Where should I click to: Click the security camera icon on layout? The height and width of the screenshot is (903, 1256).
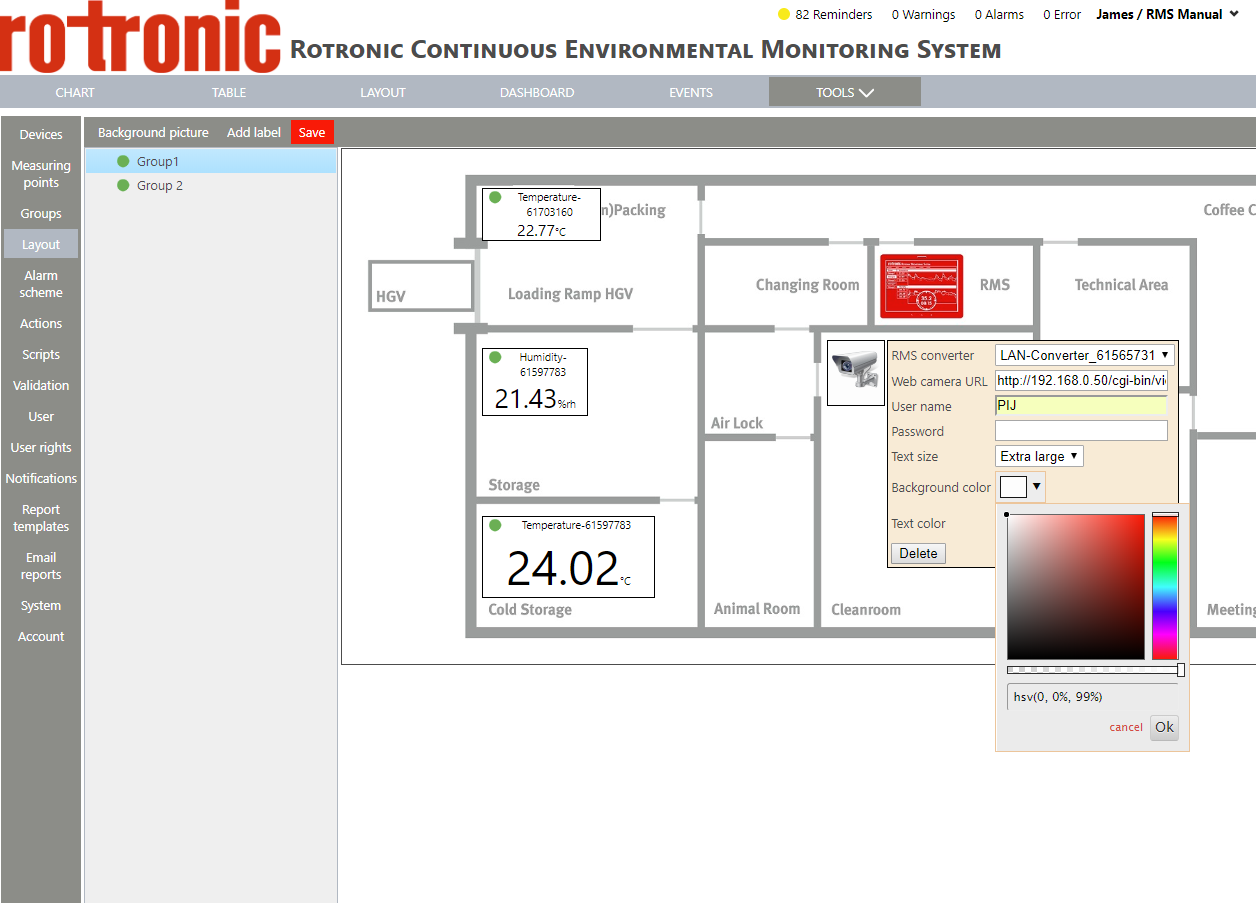coord(856,373)
